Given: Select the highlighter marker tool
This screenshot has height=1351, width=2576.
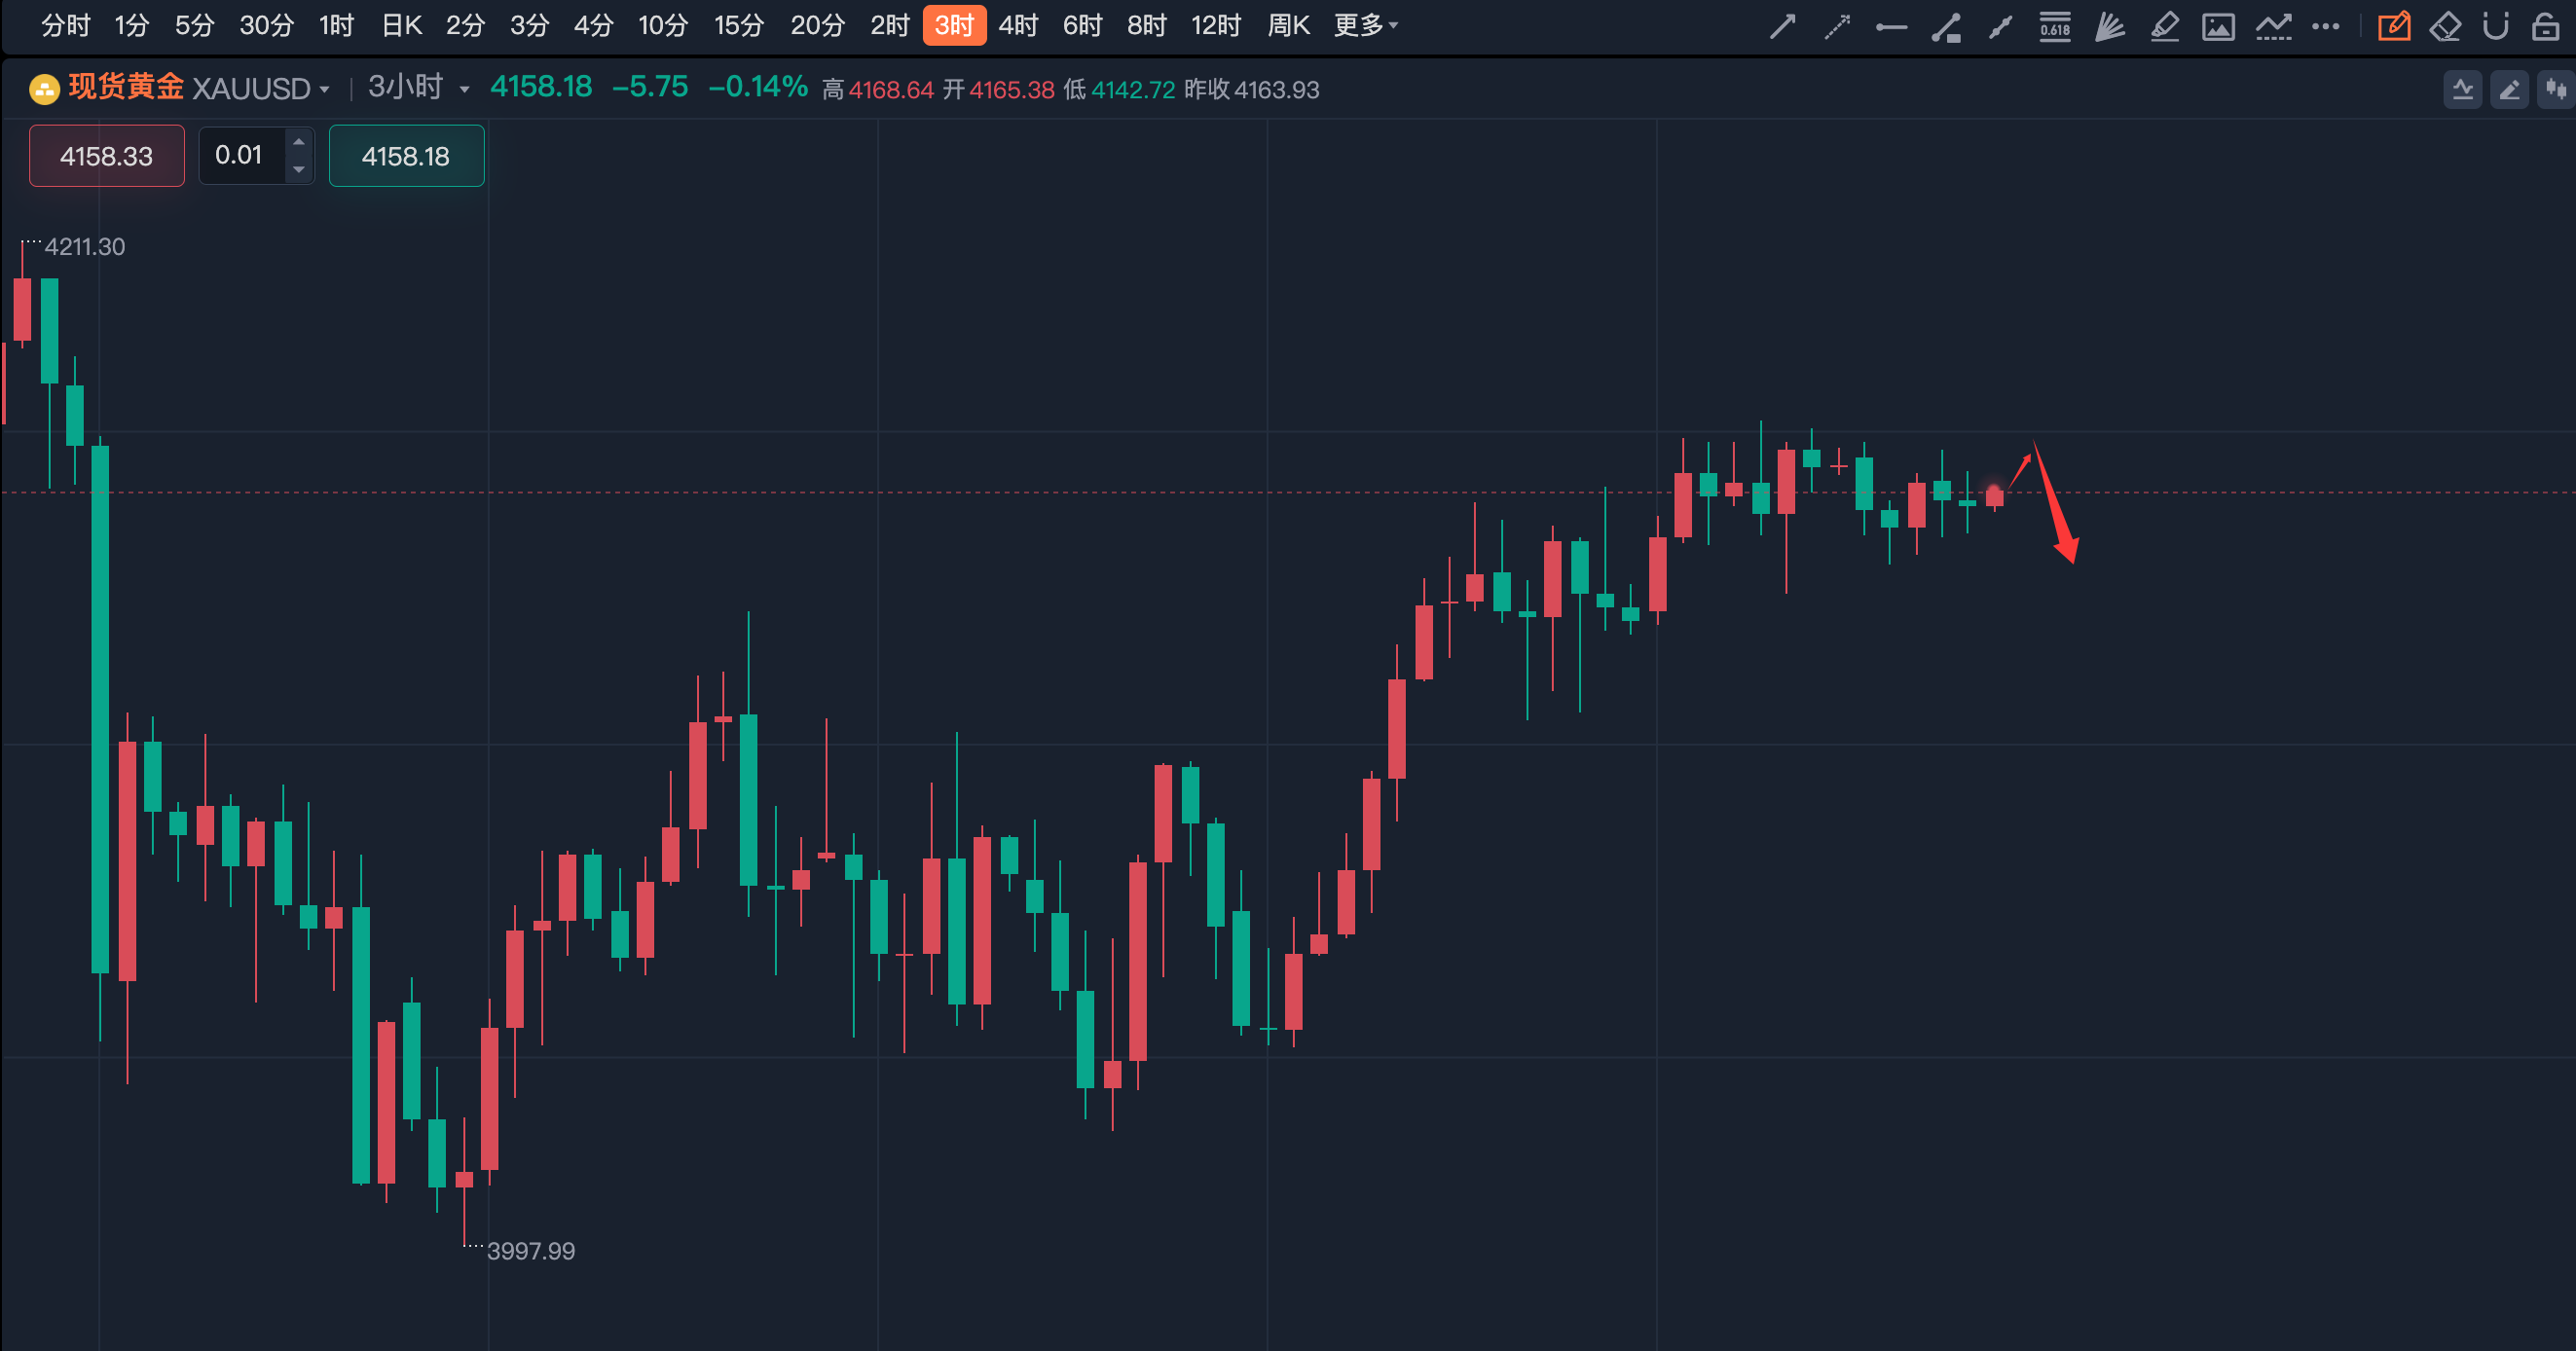Looking at the screenshot, I should 2164,26.
